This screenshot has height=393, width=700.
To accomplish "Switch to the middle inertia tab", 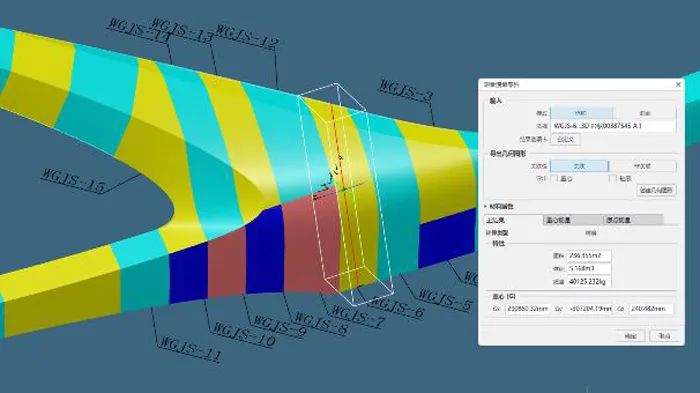I will click(x=573, y=220).
